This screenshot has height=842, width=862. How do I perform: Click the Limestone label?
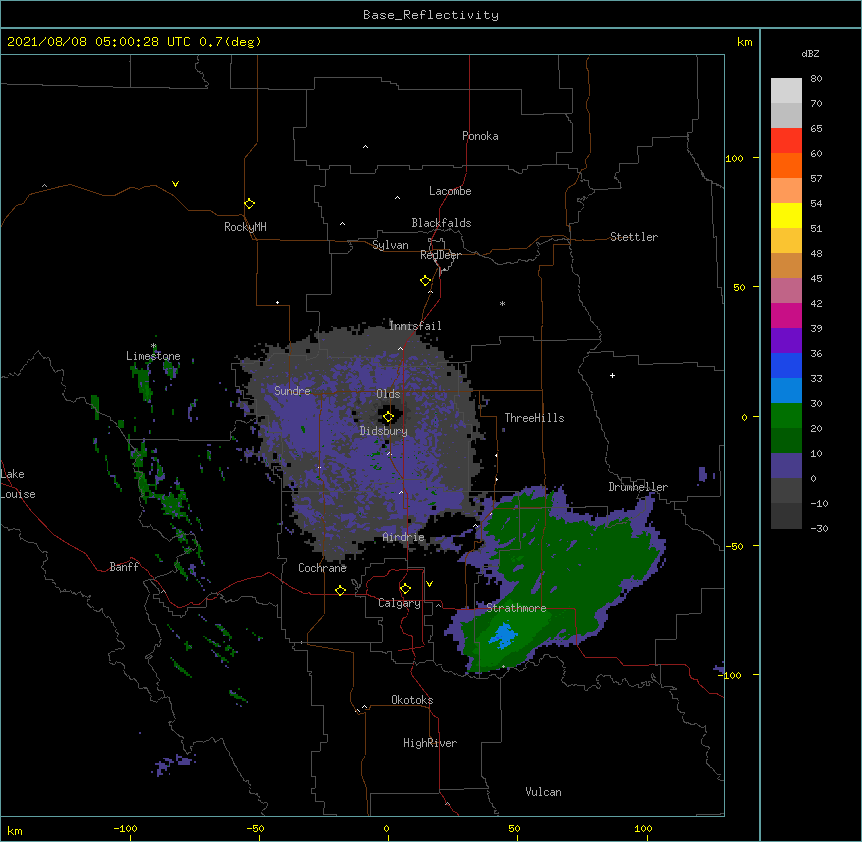tap(153, 356)
